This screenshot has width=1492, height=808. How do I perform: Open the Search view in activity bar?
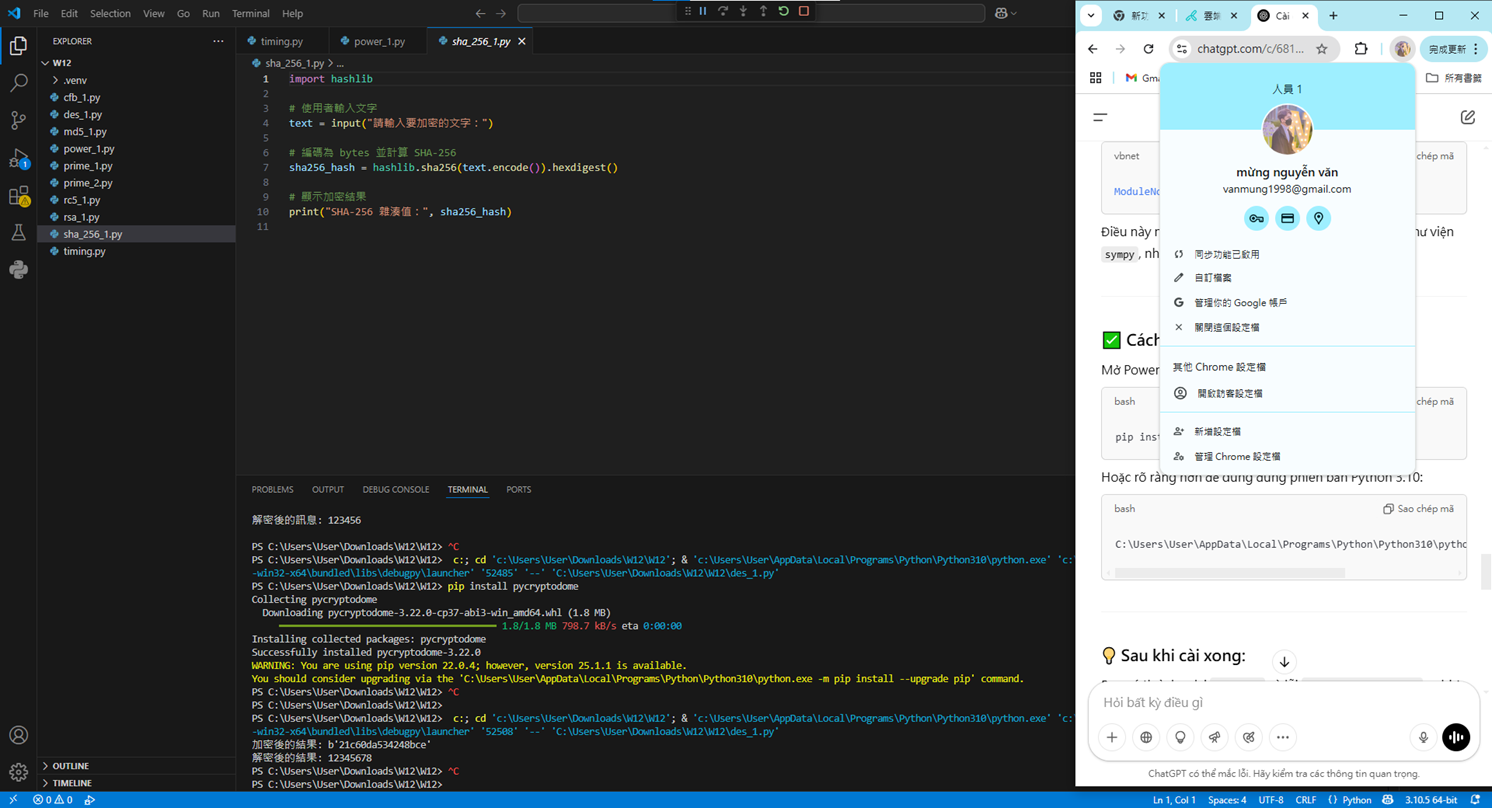coord(18,84)
